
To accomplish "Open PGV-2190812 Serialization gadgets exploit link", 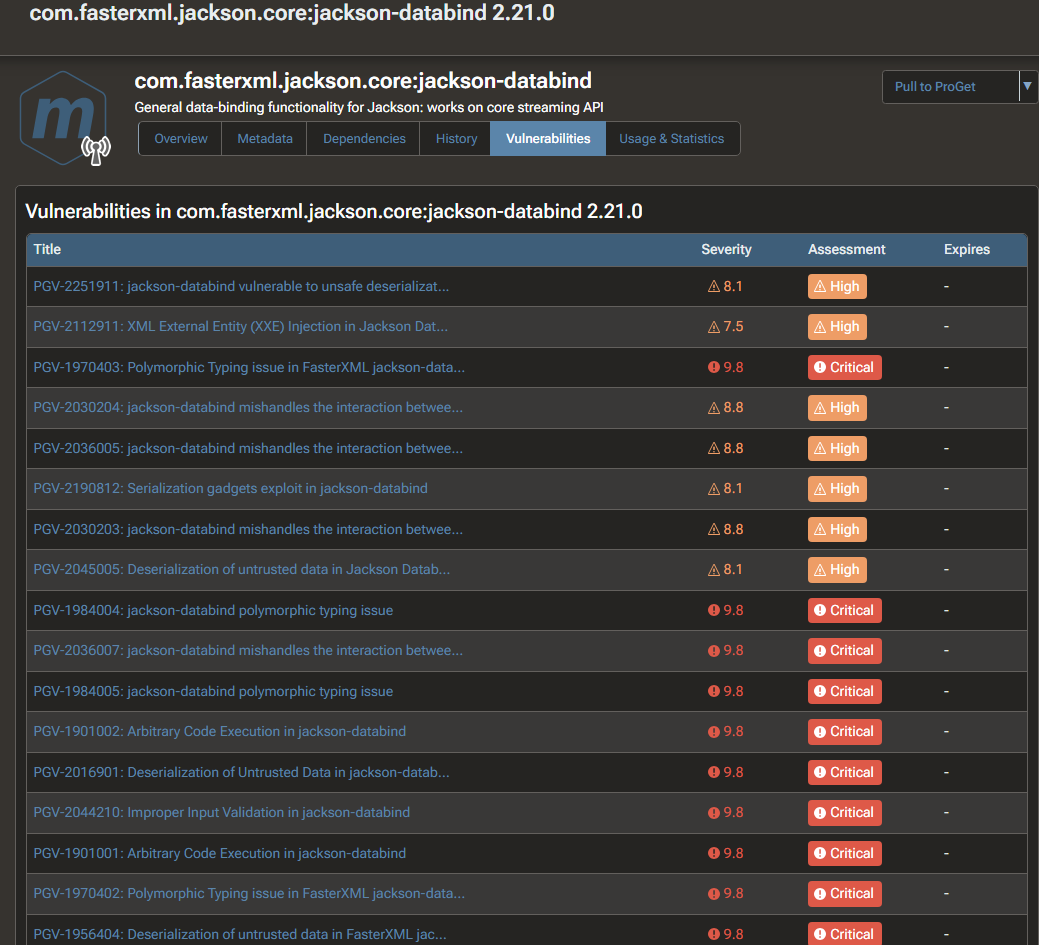I will (x=230, y=489).
